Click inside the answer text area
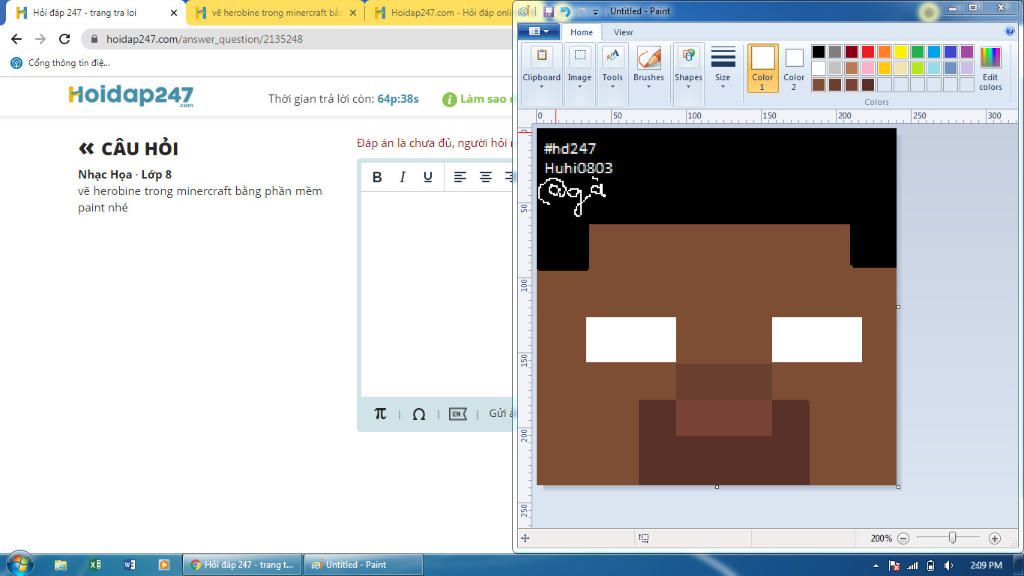The height and width of the screenshot is (576, 1024). [x=437, y=294]
